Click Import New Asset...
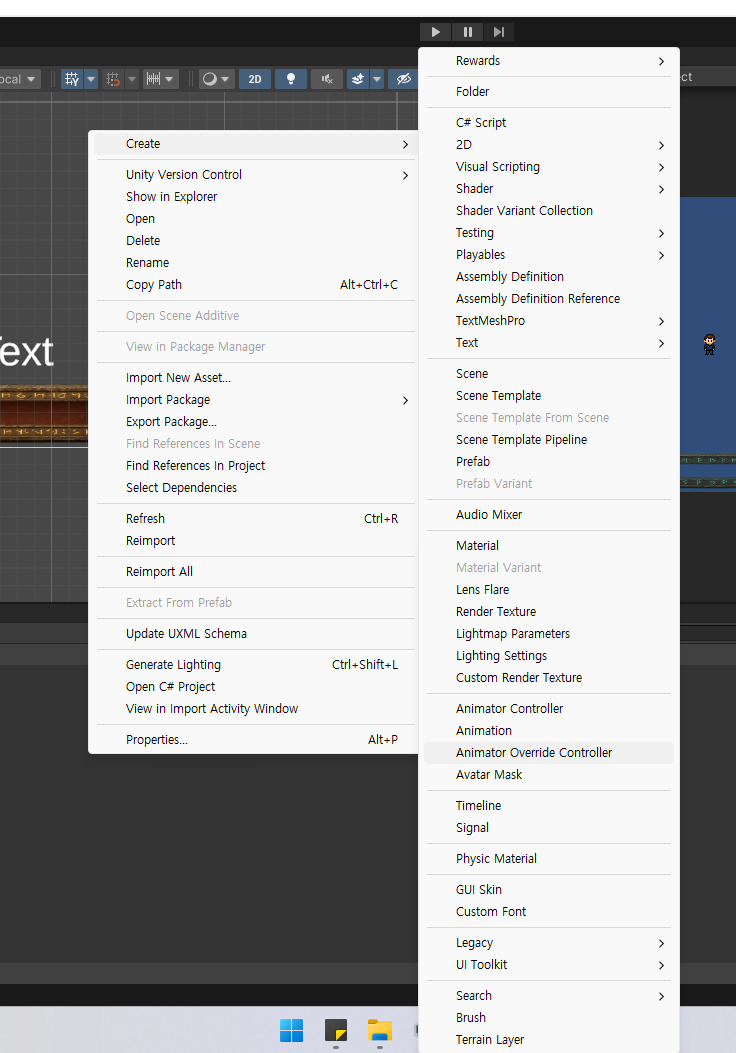The width and height of the screenshot is (736, 1053). tap(255, 377)
